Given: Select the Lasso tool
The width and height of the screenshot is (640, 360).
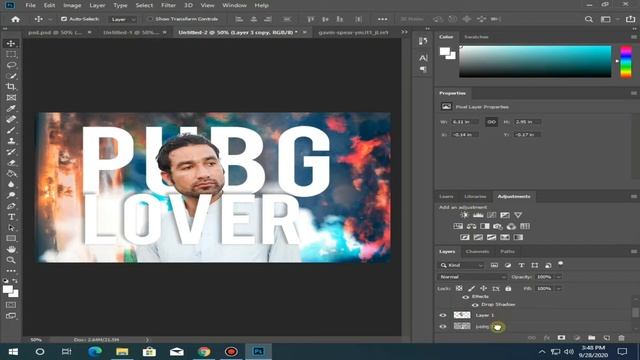Looking at the screenshot, I should 11,65.
